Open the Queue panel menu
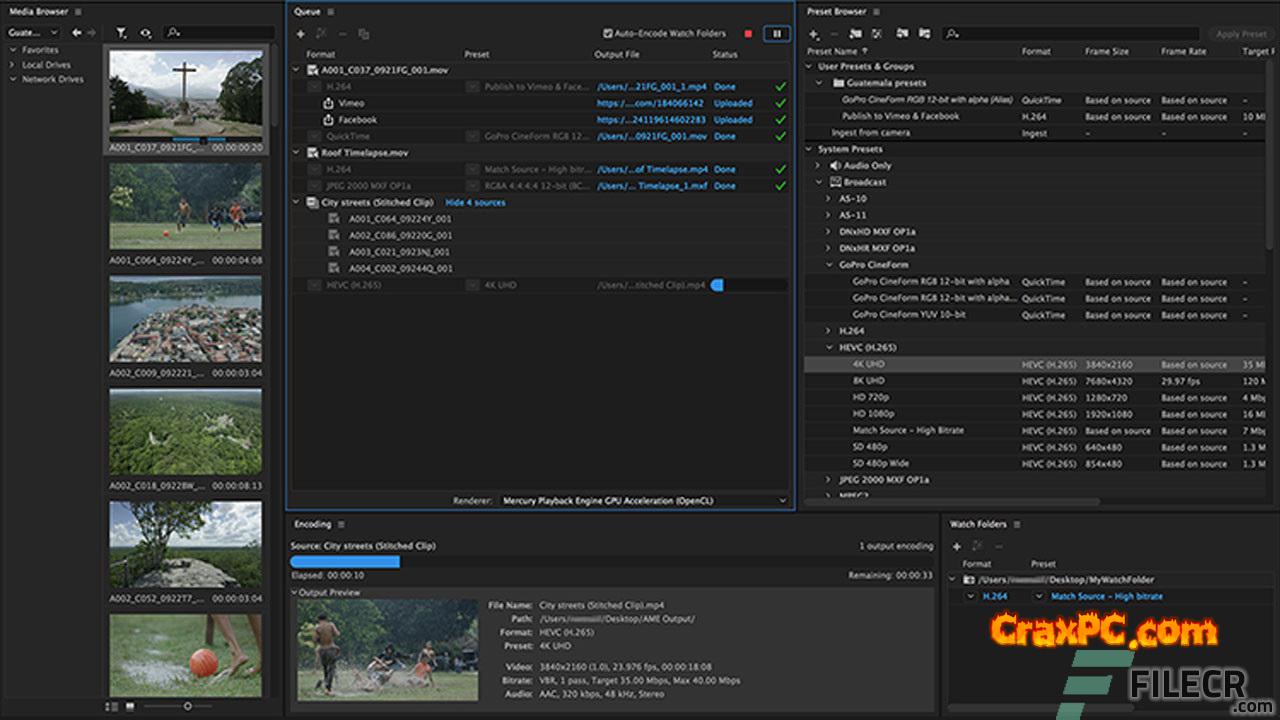The image size is (1280, 720). pos(331,12)
